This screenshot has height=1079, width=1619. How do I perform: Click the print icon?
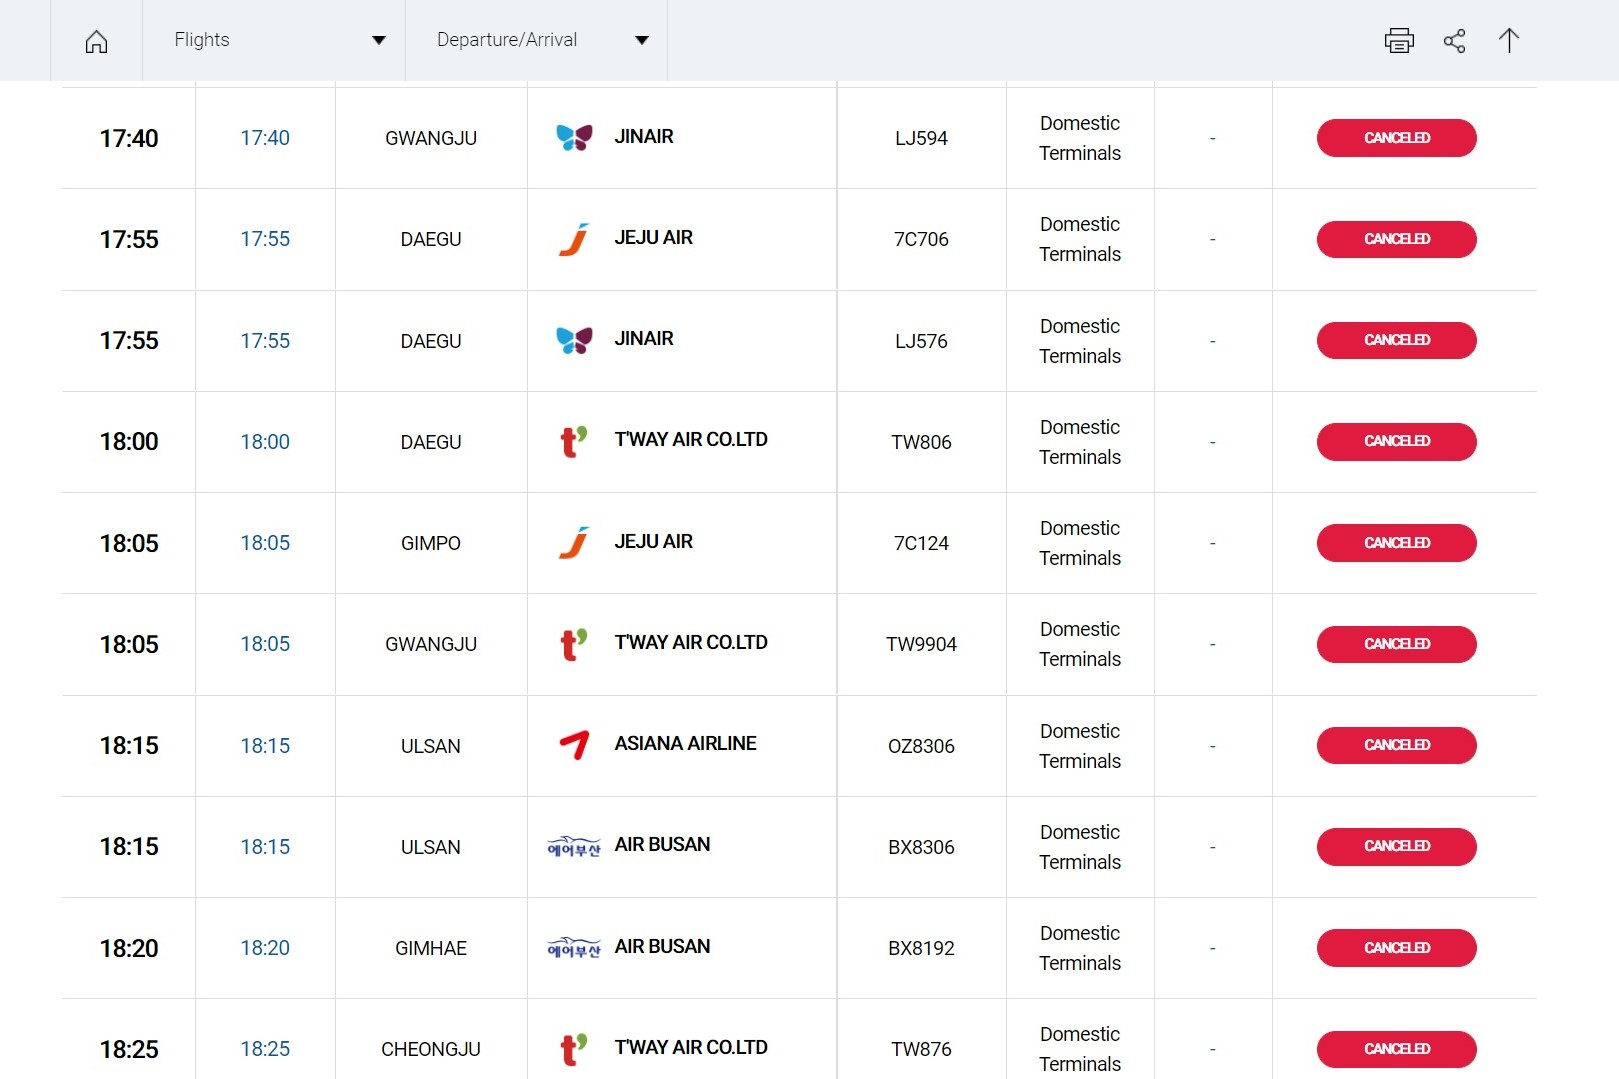pos(1399,41)
